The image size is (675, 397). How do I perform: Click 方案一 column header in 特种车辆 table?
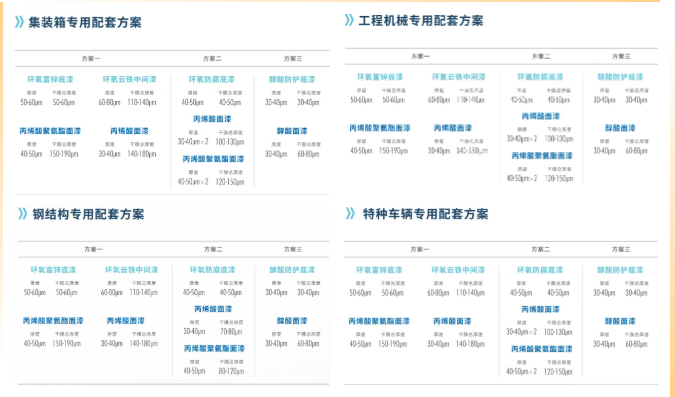pyautogui.click(x=420, y=249)
